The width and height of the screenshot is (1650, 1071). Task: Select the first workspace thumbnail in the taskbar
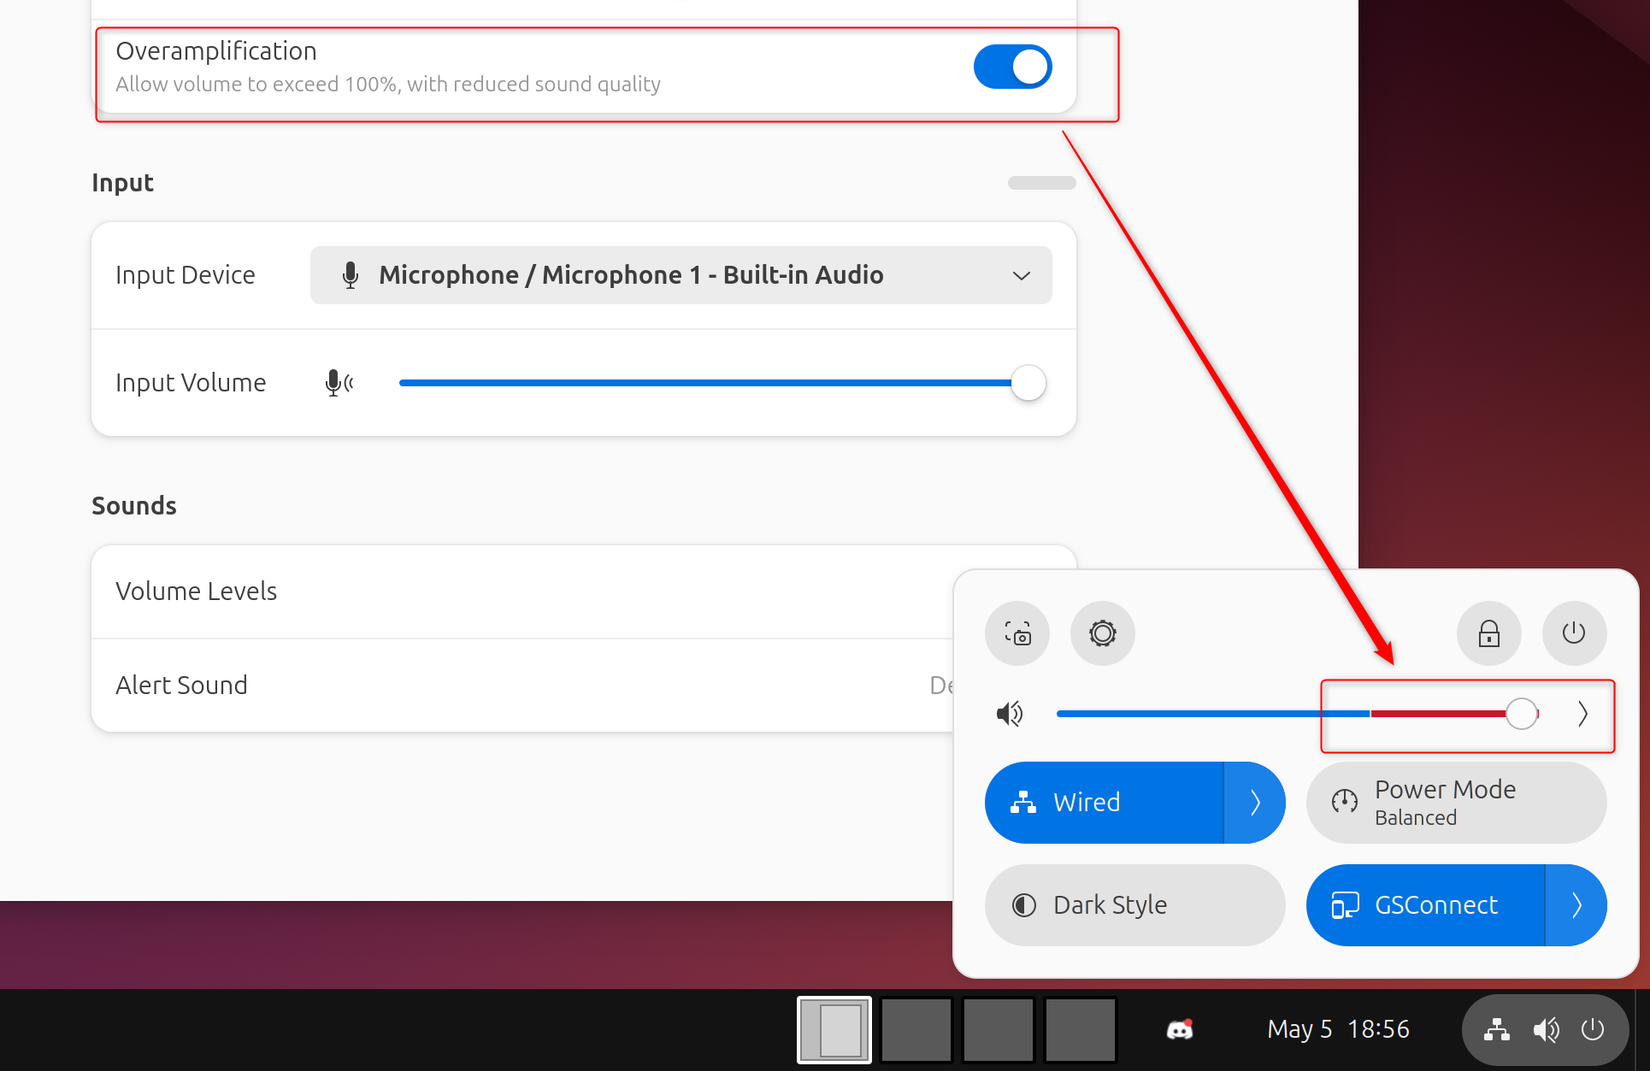point(834,1029)
